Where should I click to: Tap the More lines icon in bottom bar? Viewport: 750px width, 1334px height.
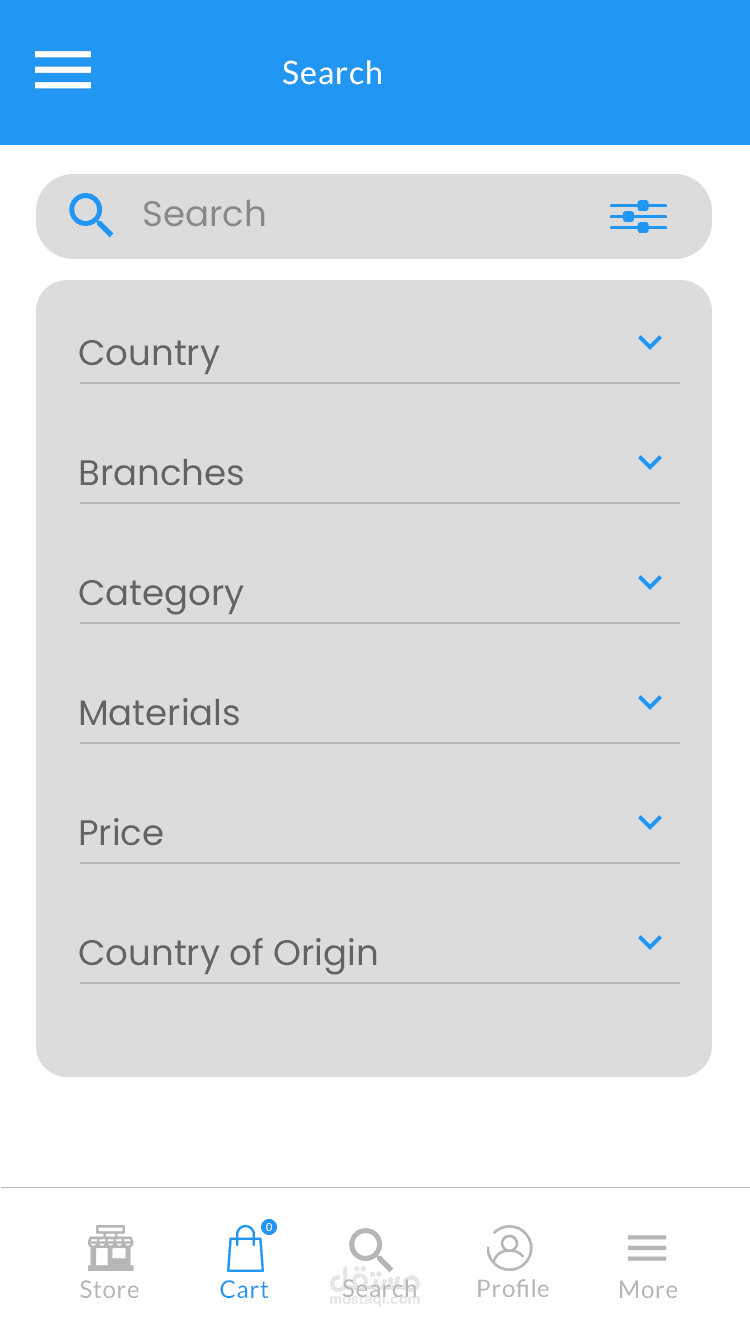(647, 1248)
